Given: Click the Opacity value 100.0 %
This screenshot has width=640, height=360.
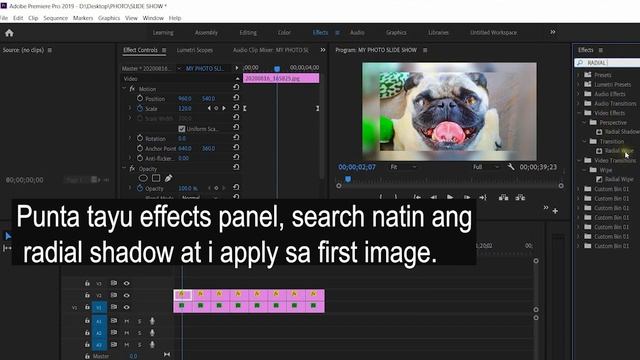Looking at the screenshot, I should 188,188.
